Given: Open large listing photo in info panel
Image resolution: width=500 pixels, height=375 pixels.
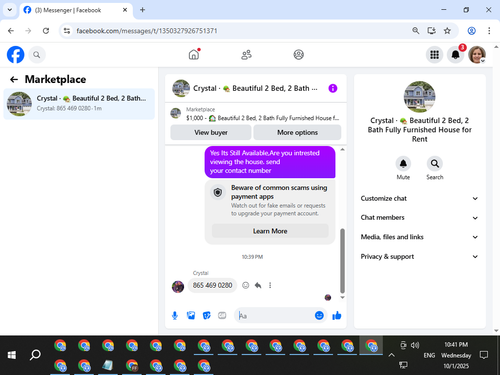Looking at the screenshot, I should click(419, 97).
